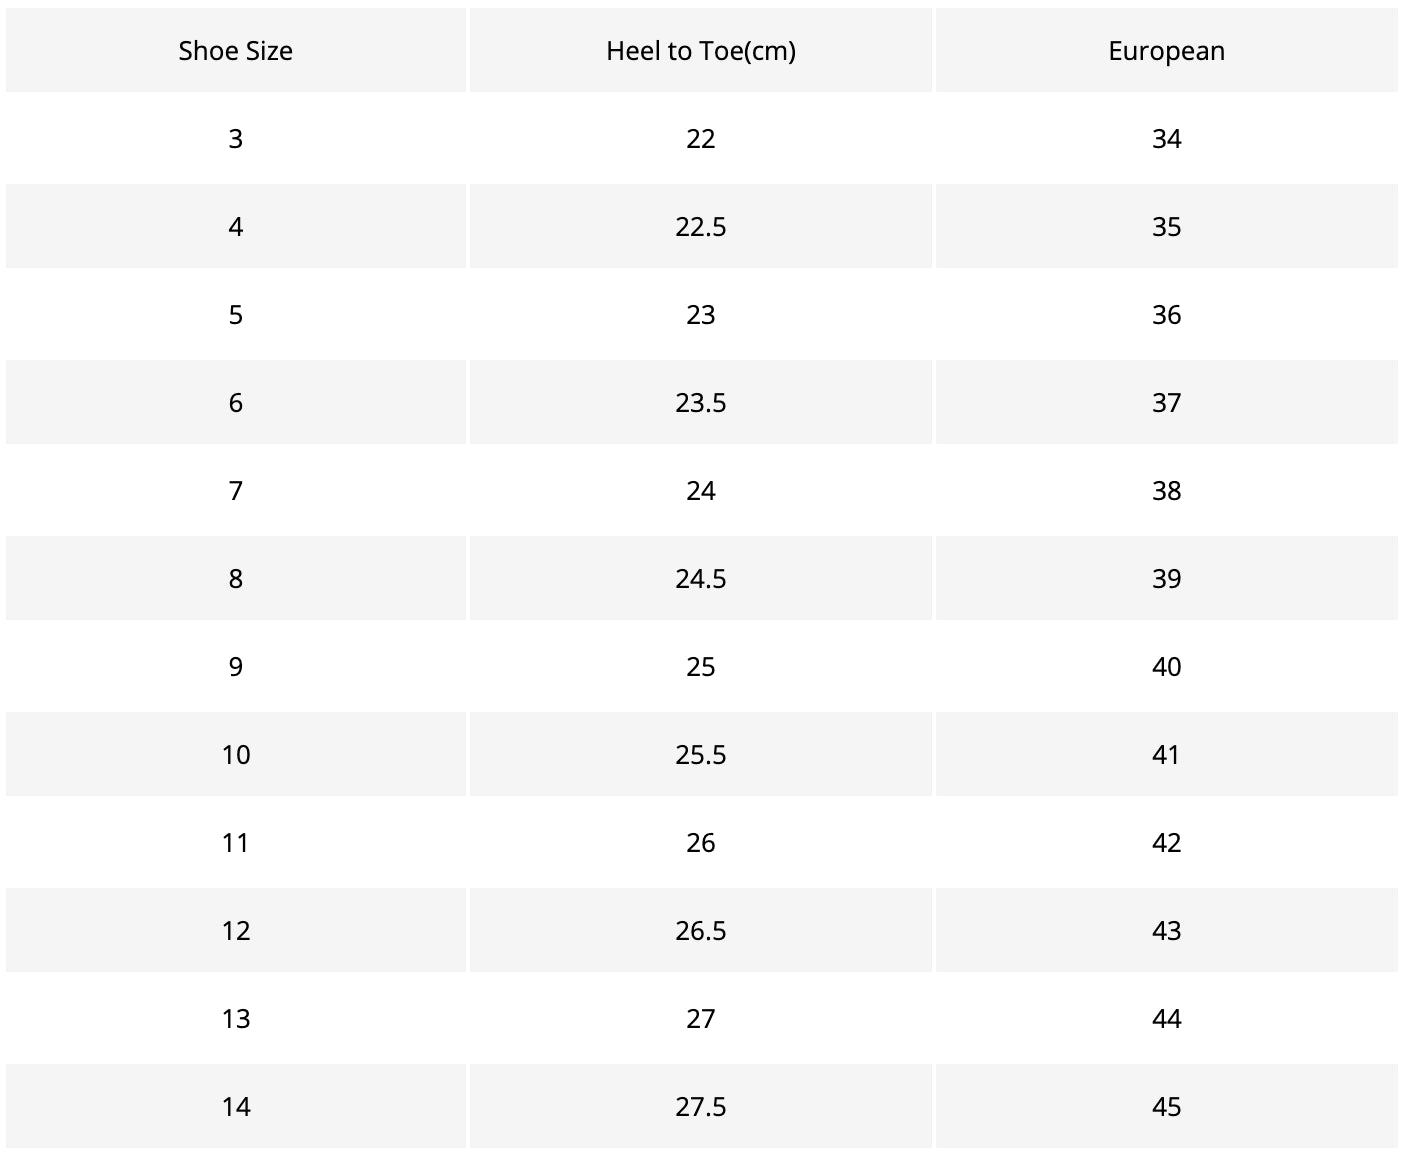Click European size 39
The image size is (1402, 1158).
tap(1166, 579)
